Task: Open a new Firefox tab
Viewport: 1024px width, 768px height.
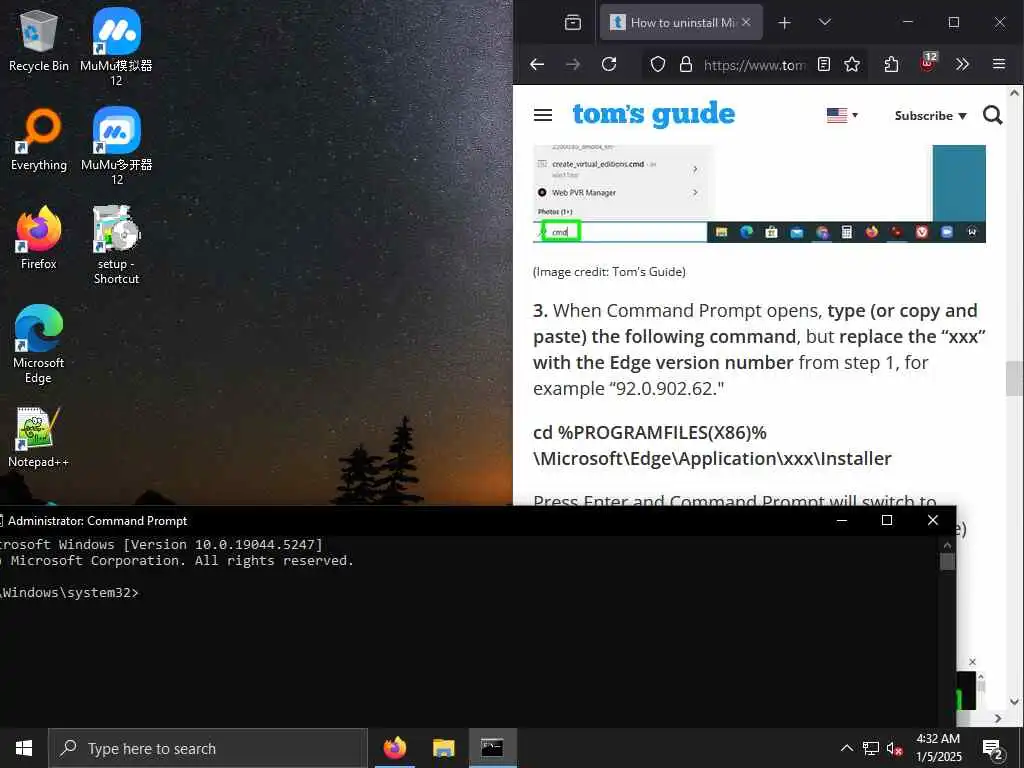Action: pos(784,22)
